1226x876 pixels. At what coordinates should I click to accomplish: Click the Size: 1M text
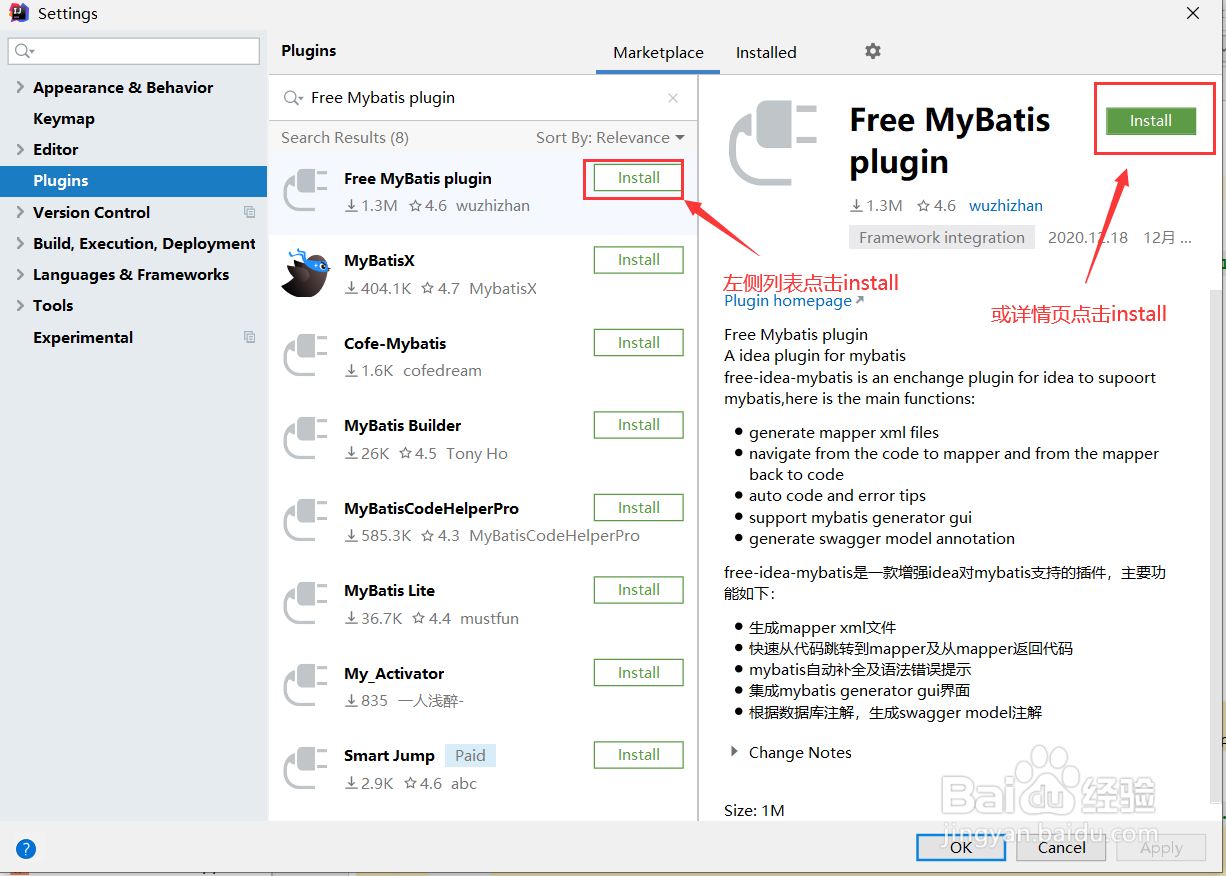coord(754,811)
